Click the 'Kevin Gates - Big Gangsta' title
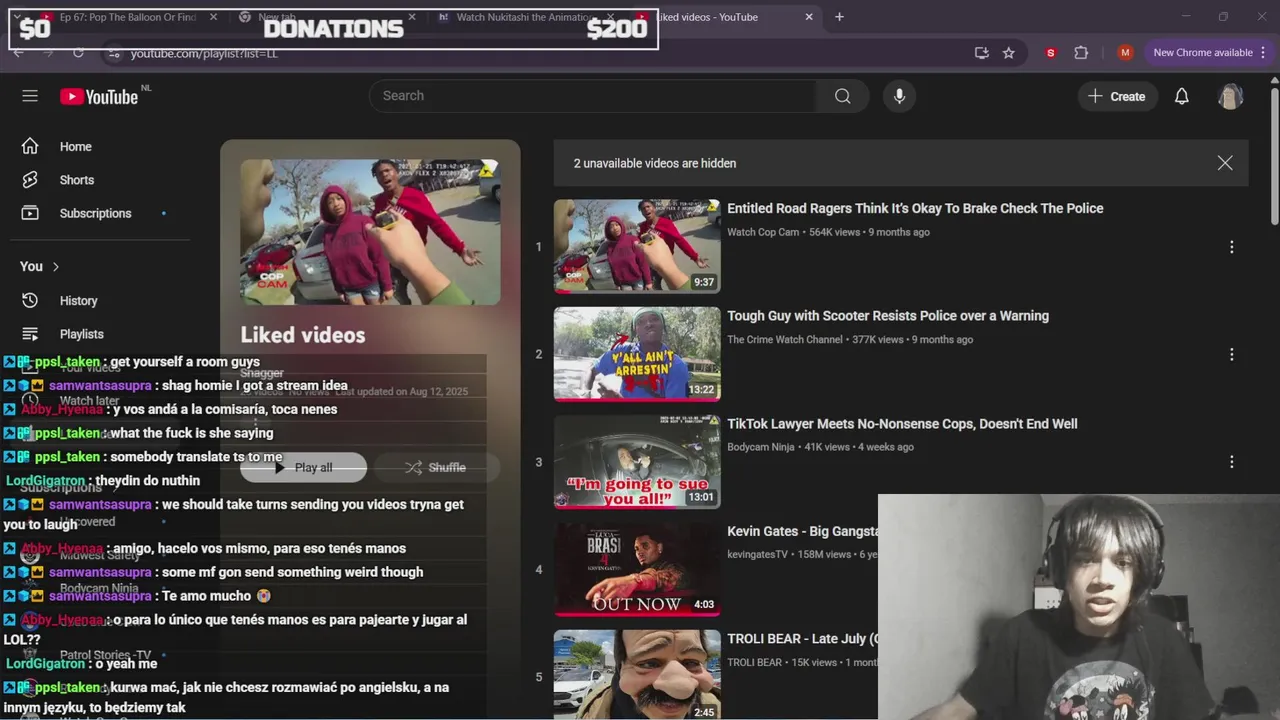1280x720 pixels. click(802, 531)
